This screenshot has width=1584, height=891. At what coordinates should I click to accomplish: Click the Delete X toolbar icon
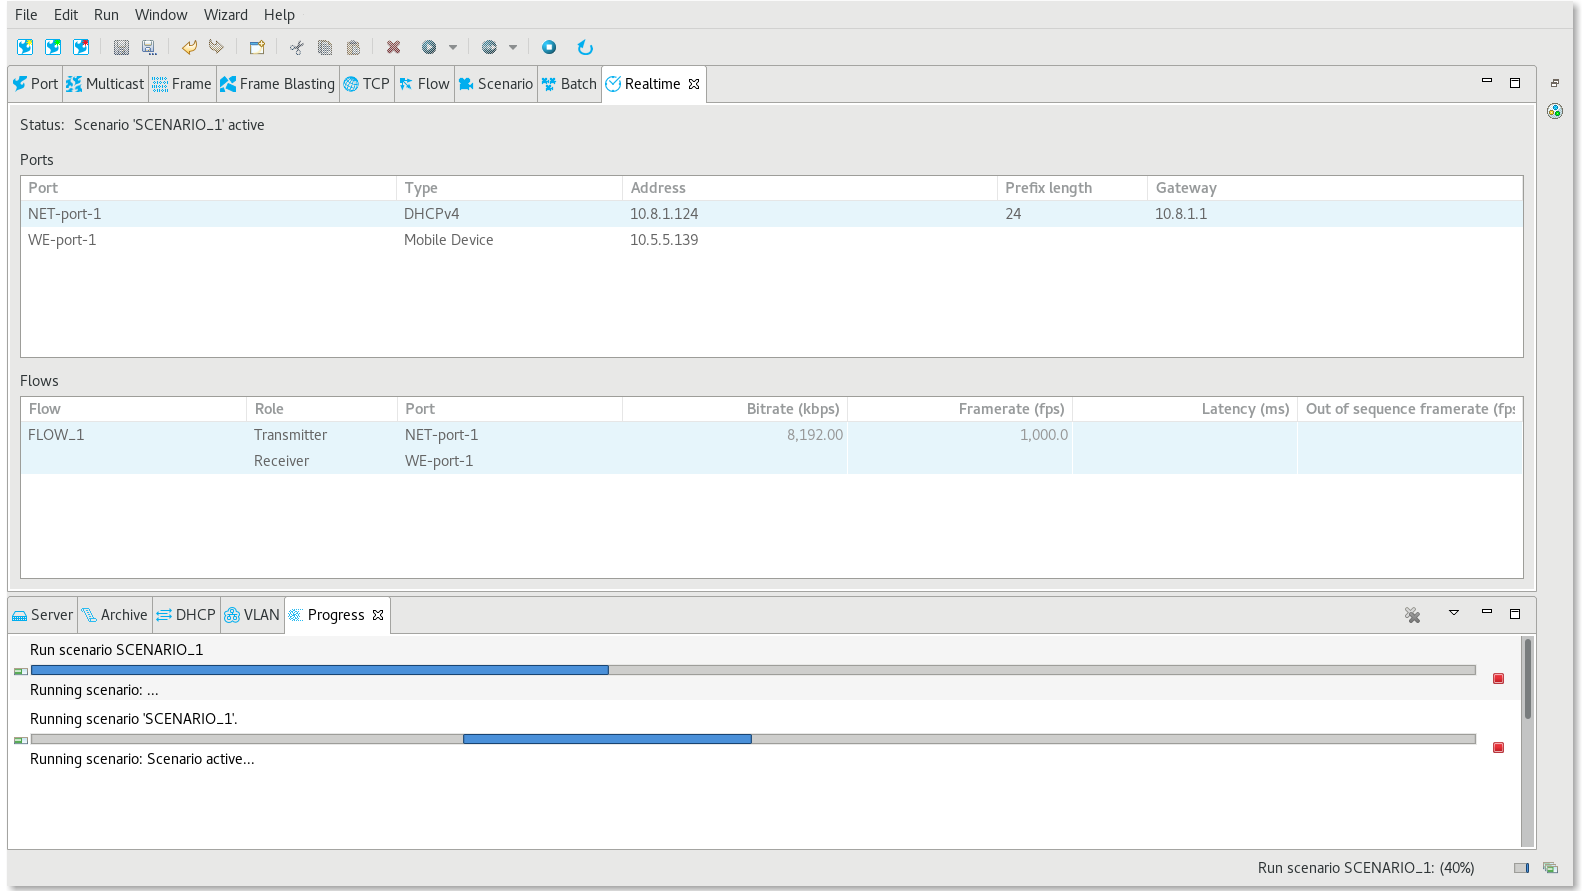pyautogui.click(x=393, y=47)
